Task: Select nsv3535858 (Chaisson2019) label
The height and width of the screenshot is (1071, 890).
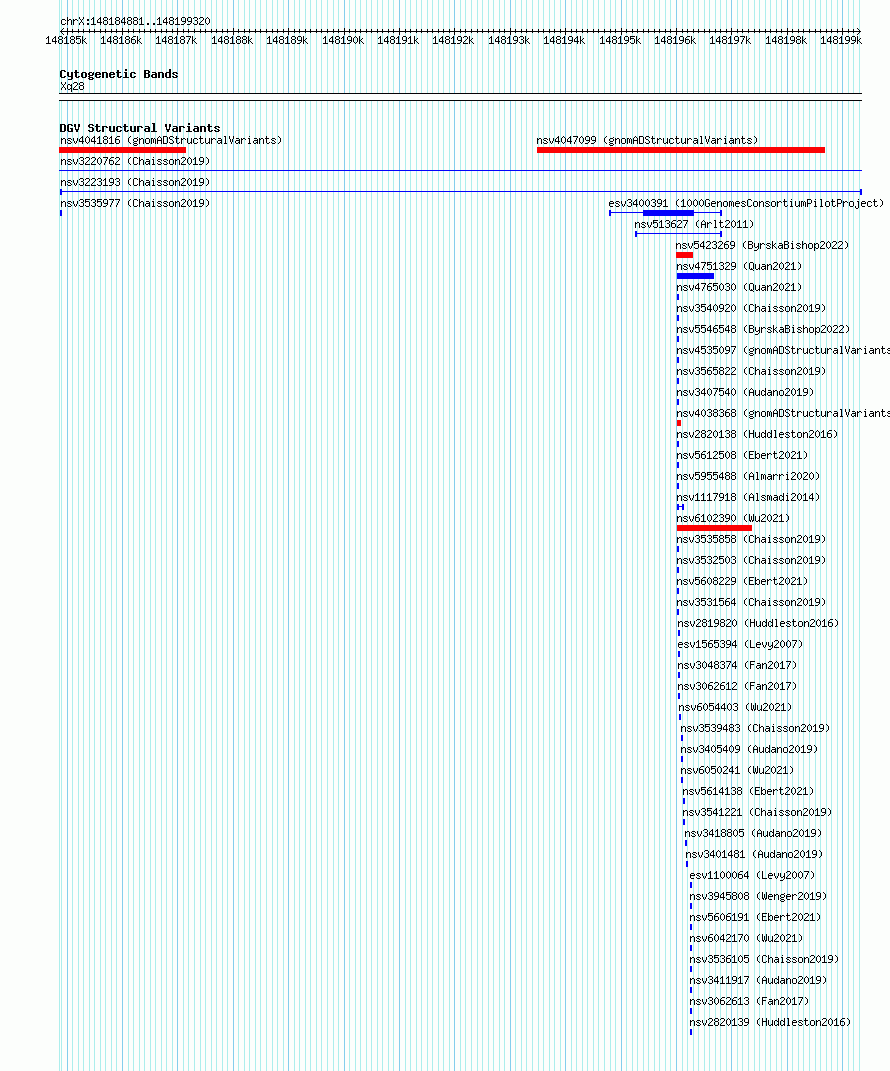Action: coord(751,540)
